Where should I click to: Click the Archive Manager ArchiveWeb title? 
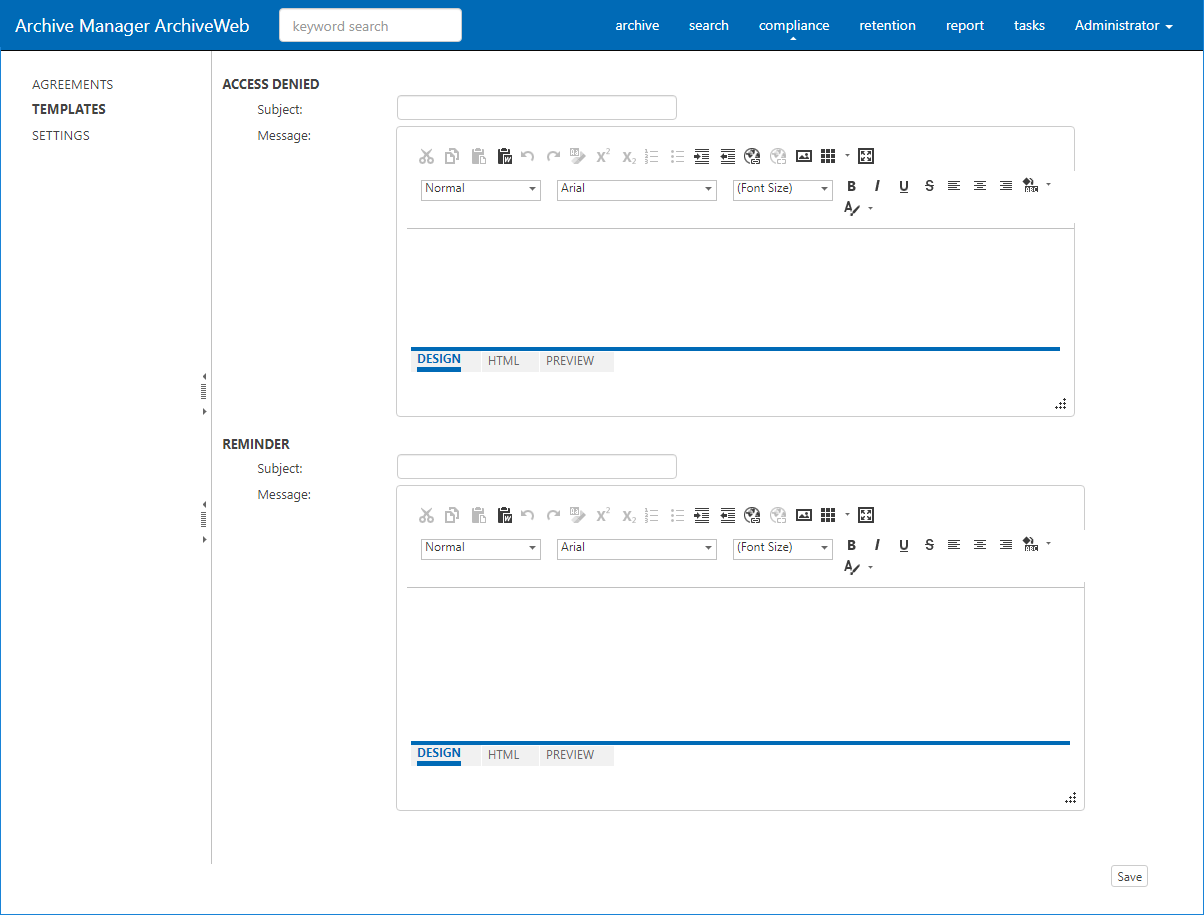point(132,26)
